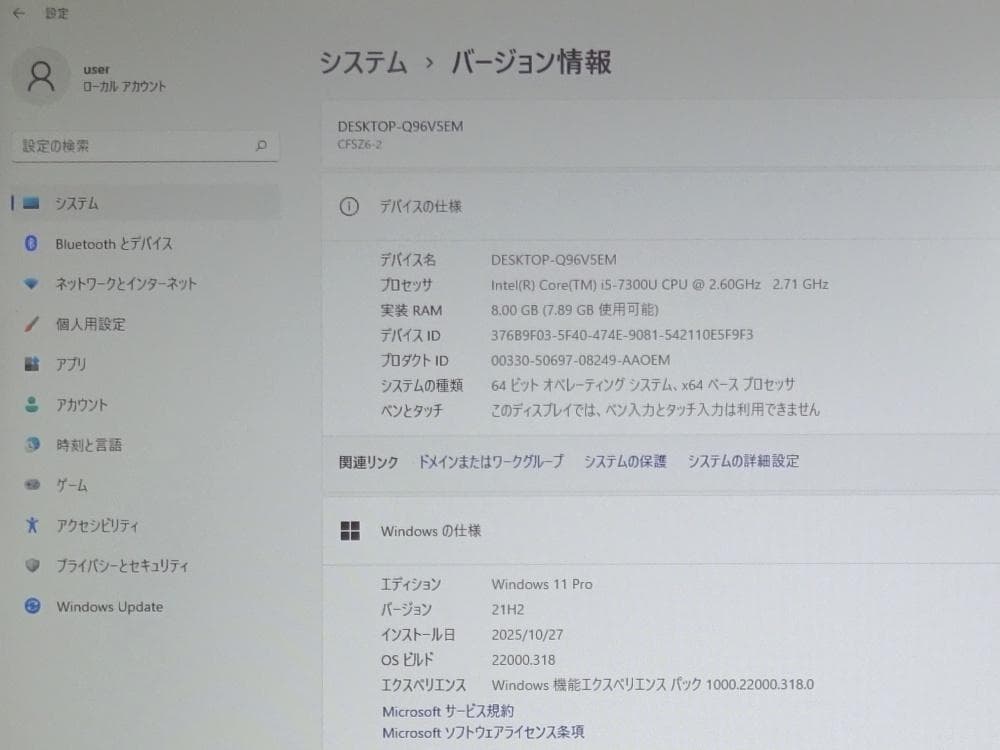Open 時刻と言語 settings
The height and width of the screenshot is (750, 1000).
tap(145, 445)
